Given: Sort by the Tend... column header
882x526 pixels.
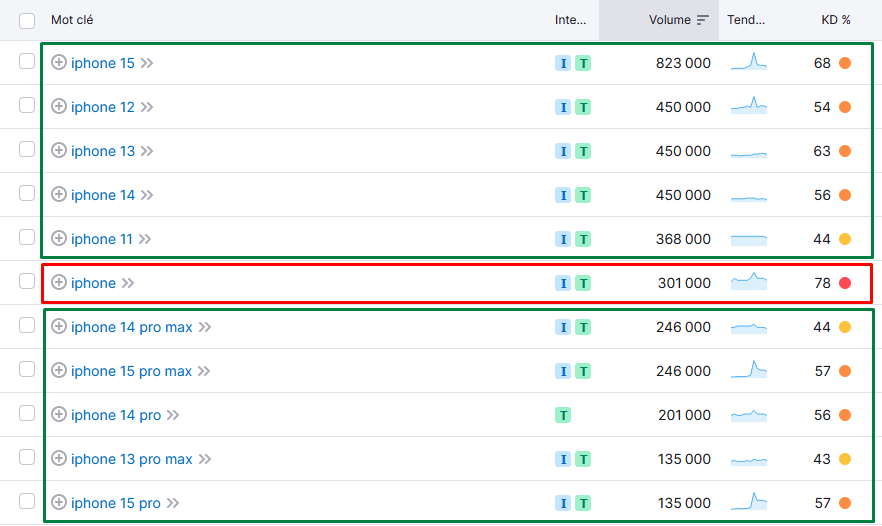Looking at the screenshot, I should 746,20.
